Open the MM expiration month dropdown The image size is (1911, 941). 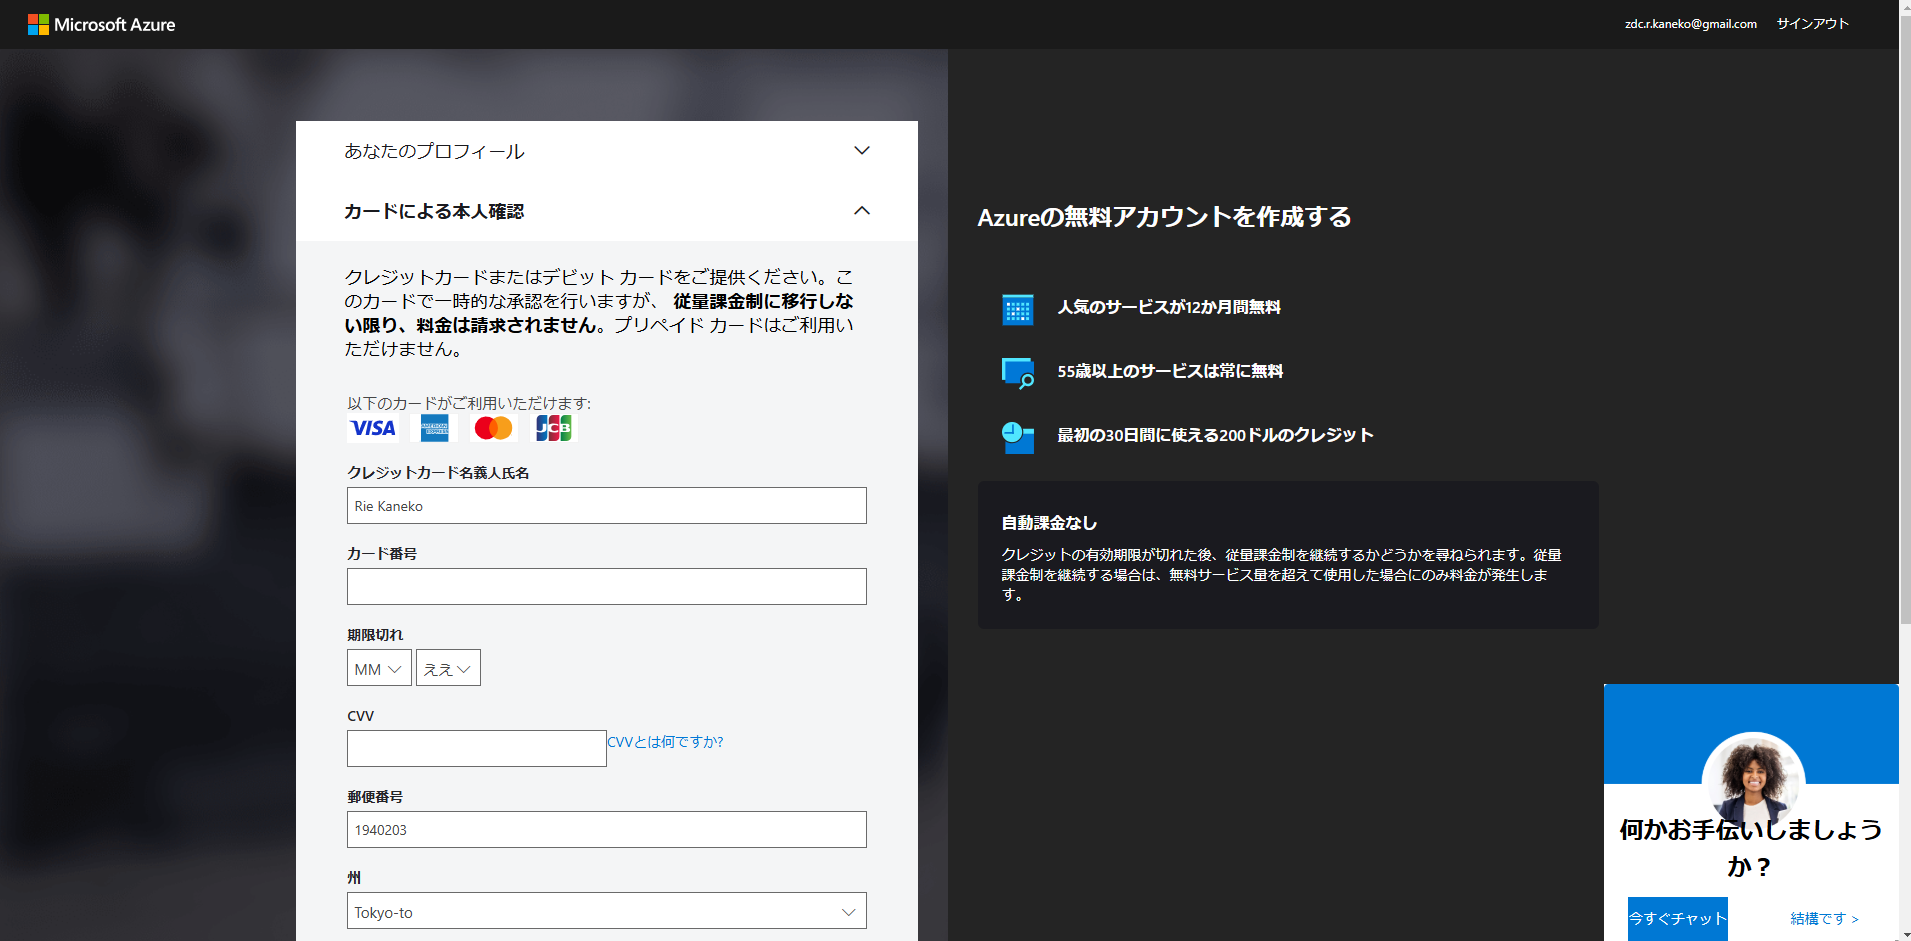[x=378, y=667]
